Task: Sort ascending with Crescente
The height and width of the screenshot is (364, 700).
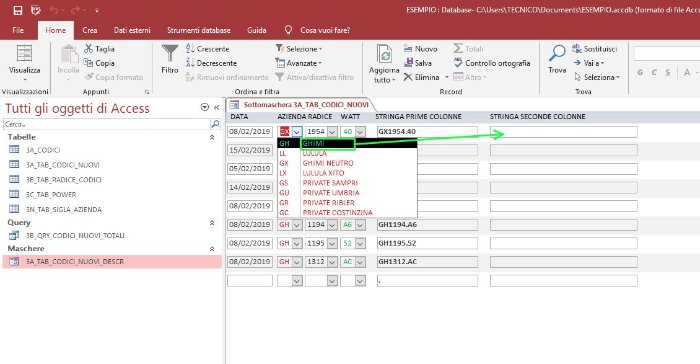Action: tap(208, 49)
